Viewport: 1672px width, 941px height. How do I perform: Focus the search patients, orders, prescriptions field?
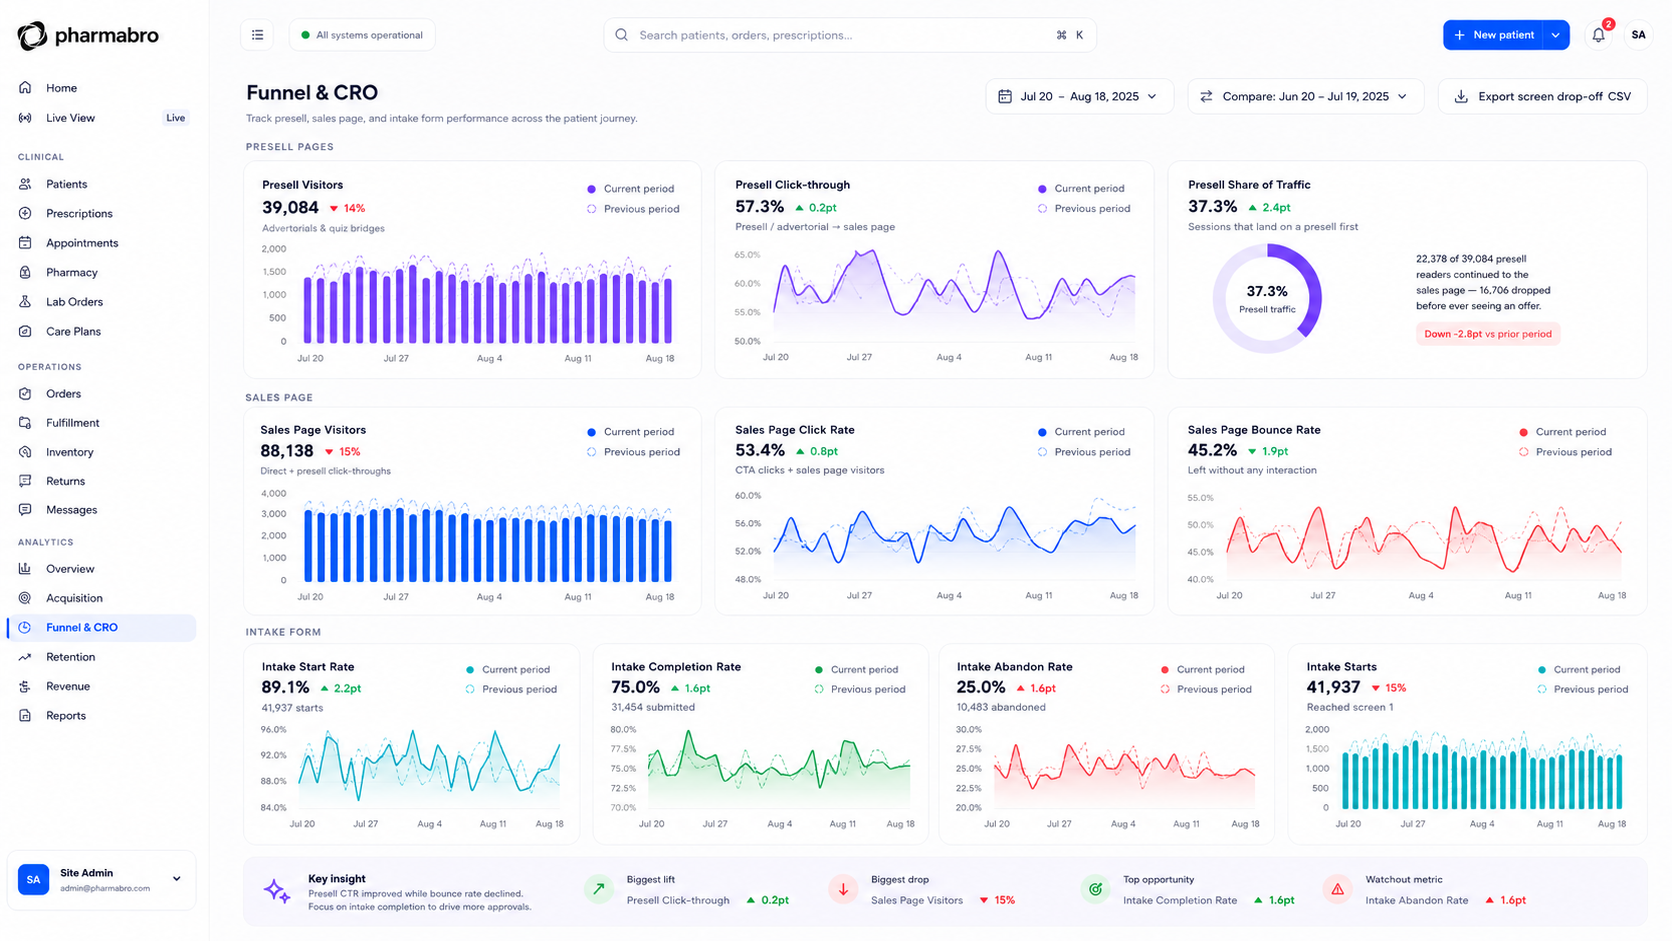tap(850, 35)
